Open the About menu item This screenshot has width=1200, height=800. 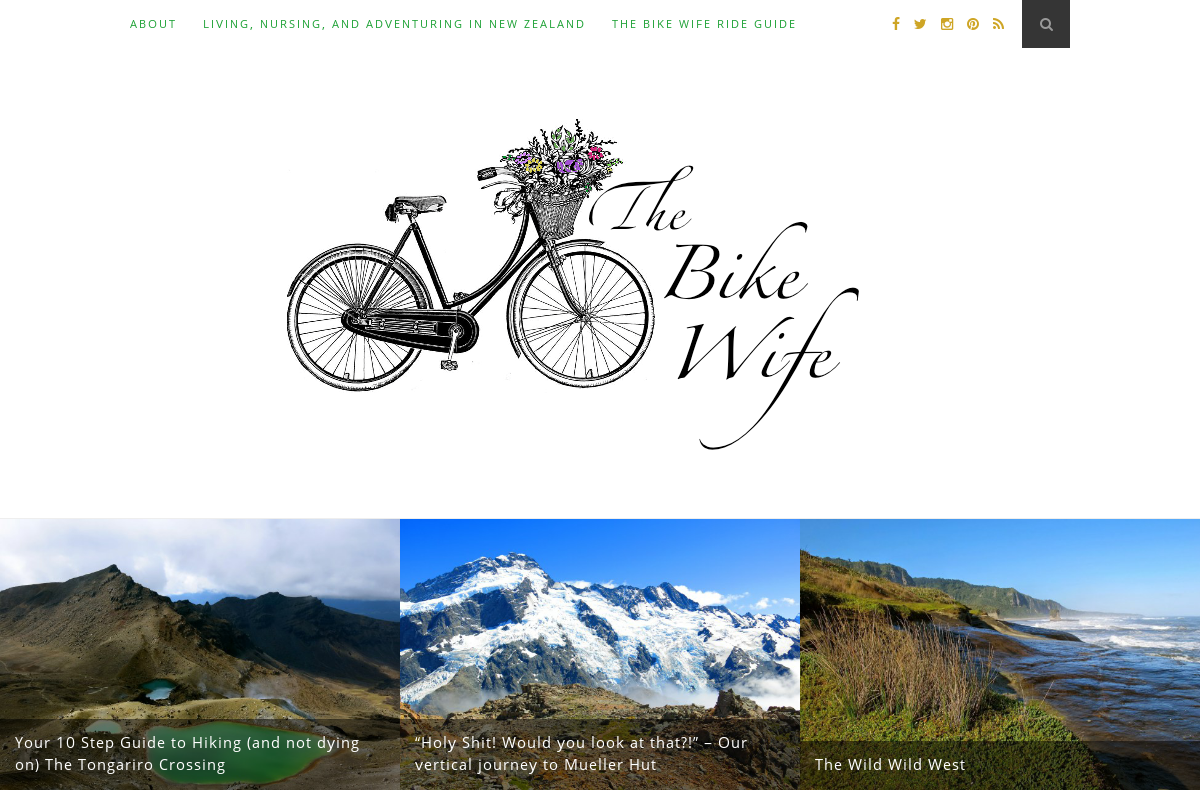click(153, 24)
